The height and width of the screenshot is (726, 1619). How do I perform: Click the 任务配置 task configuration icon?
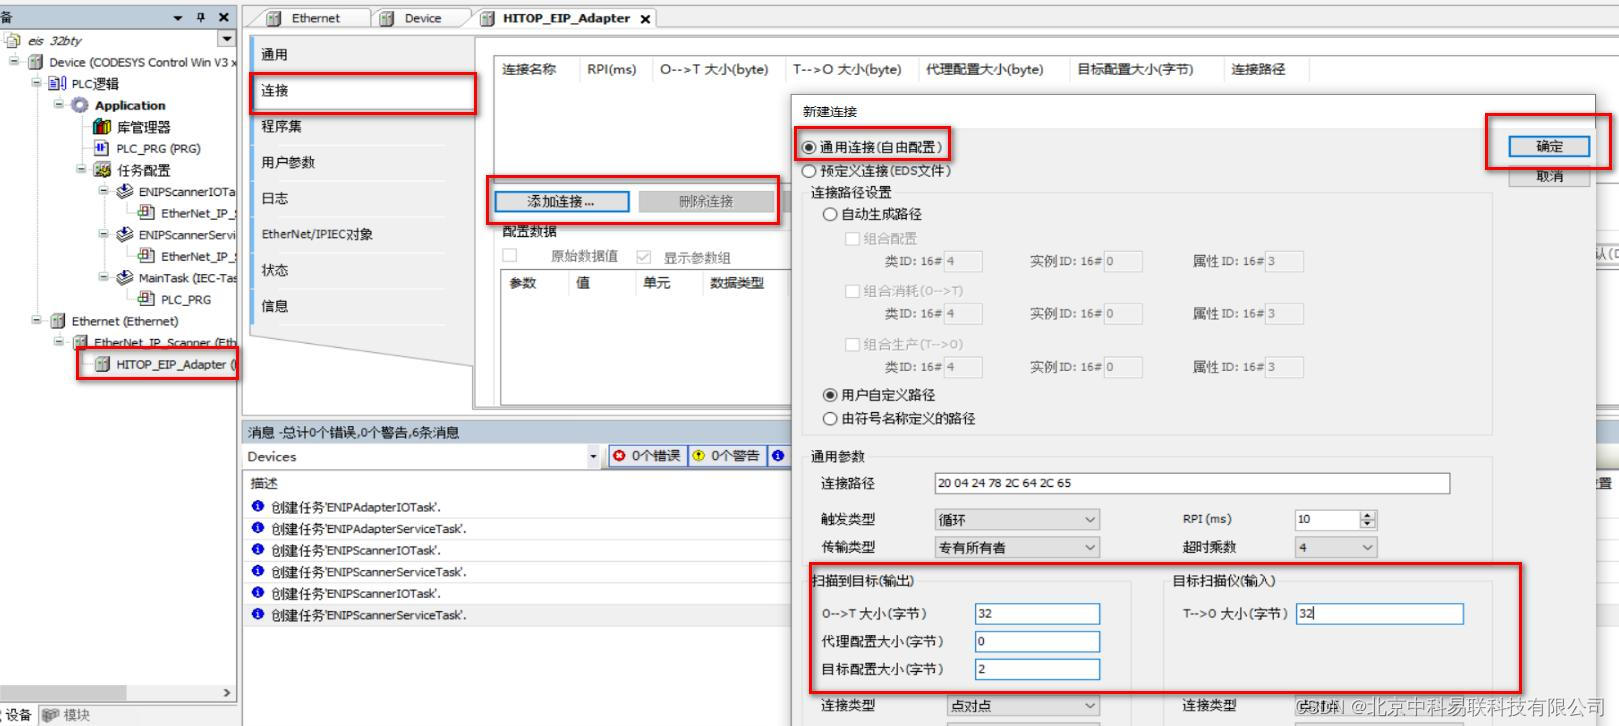[101, 170]
